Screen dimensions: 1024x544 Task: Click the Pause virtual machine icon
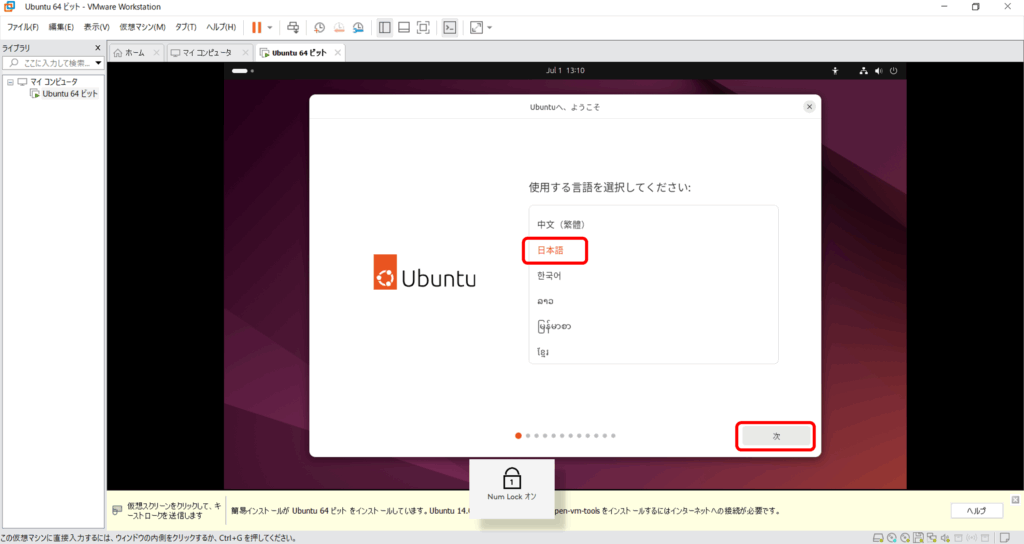click(257, 27)
